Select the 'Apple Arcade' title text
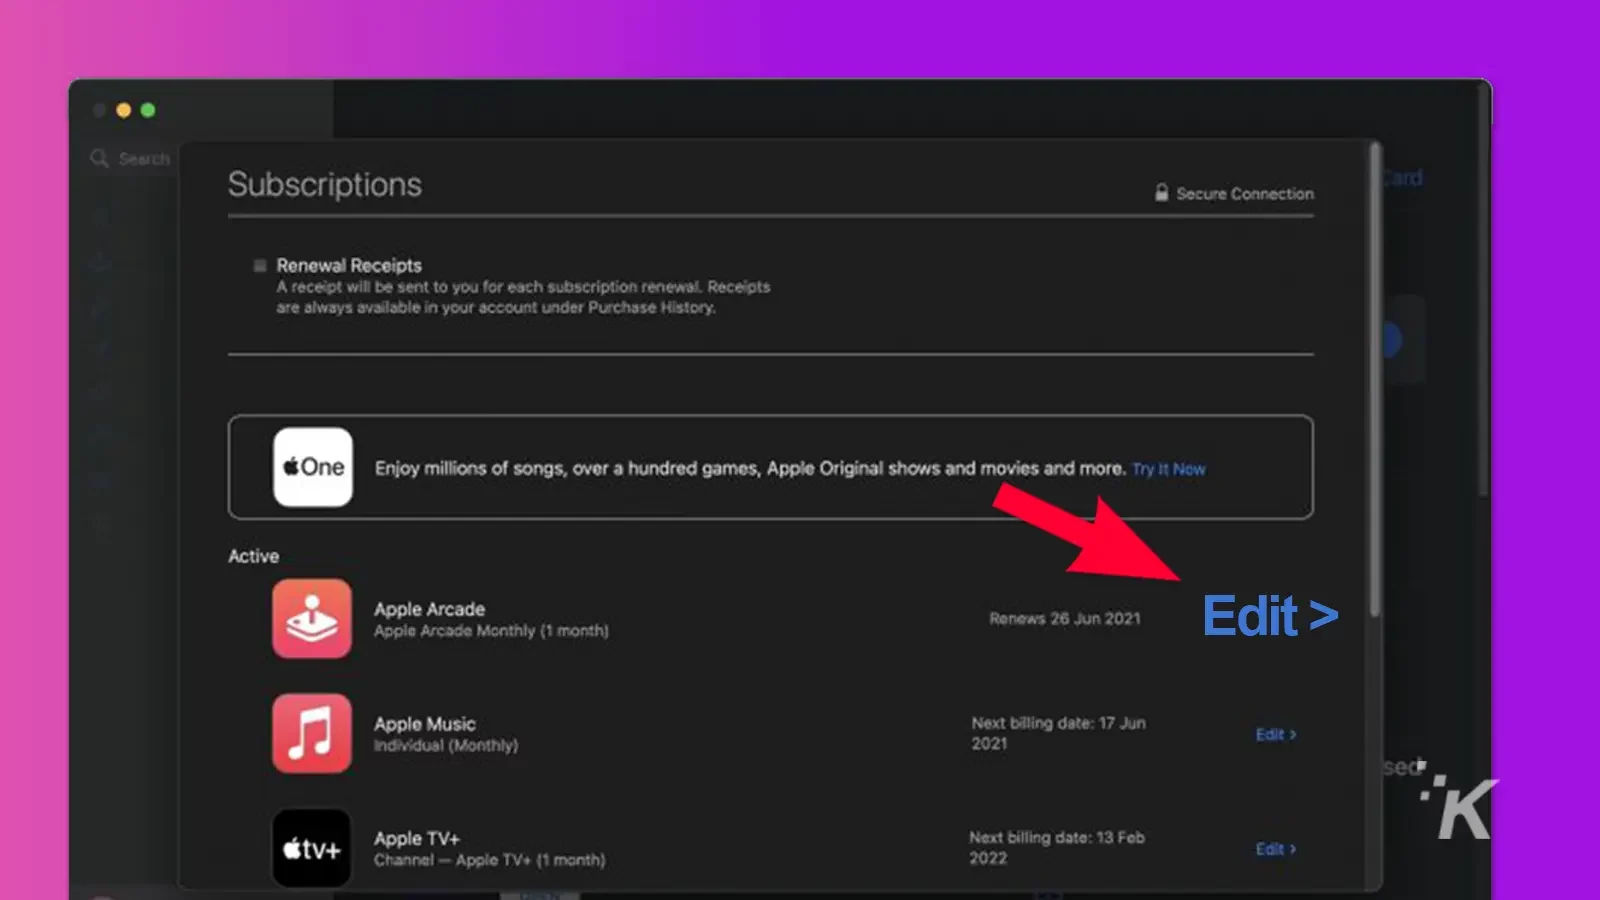 coord(429,609)
